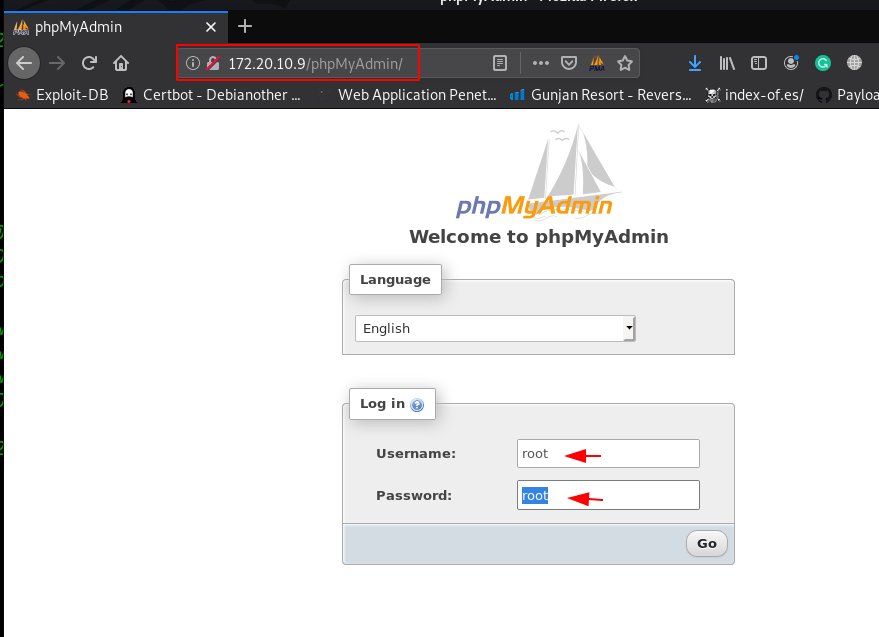Open the English language dropdown

(495, 329)
